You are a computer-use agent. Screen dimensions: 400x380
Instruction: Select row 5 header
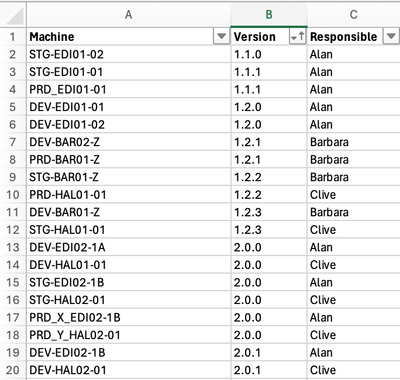pyautogui.click(x=13, y=107)
